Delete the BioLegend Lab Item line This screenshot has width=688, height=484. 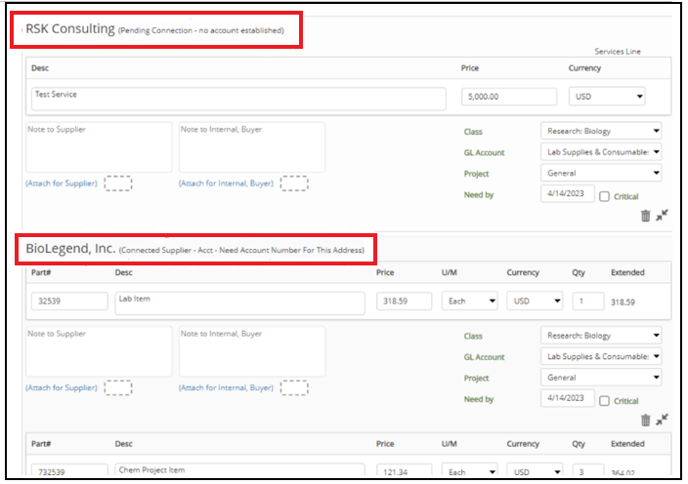pos(645,420)
